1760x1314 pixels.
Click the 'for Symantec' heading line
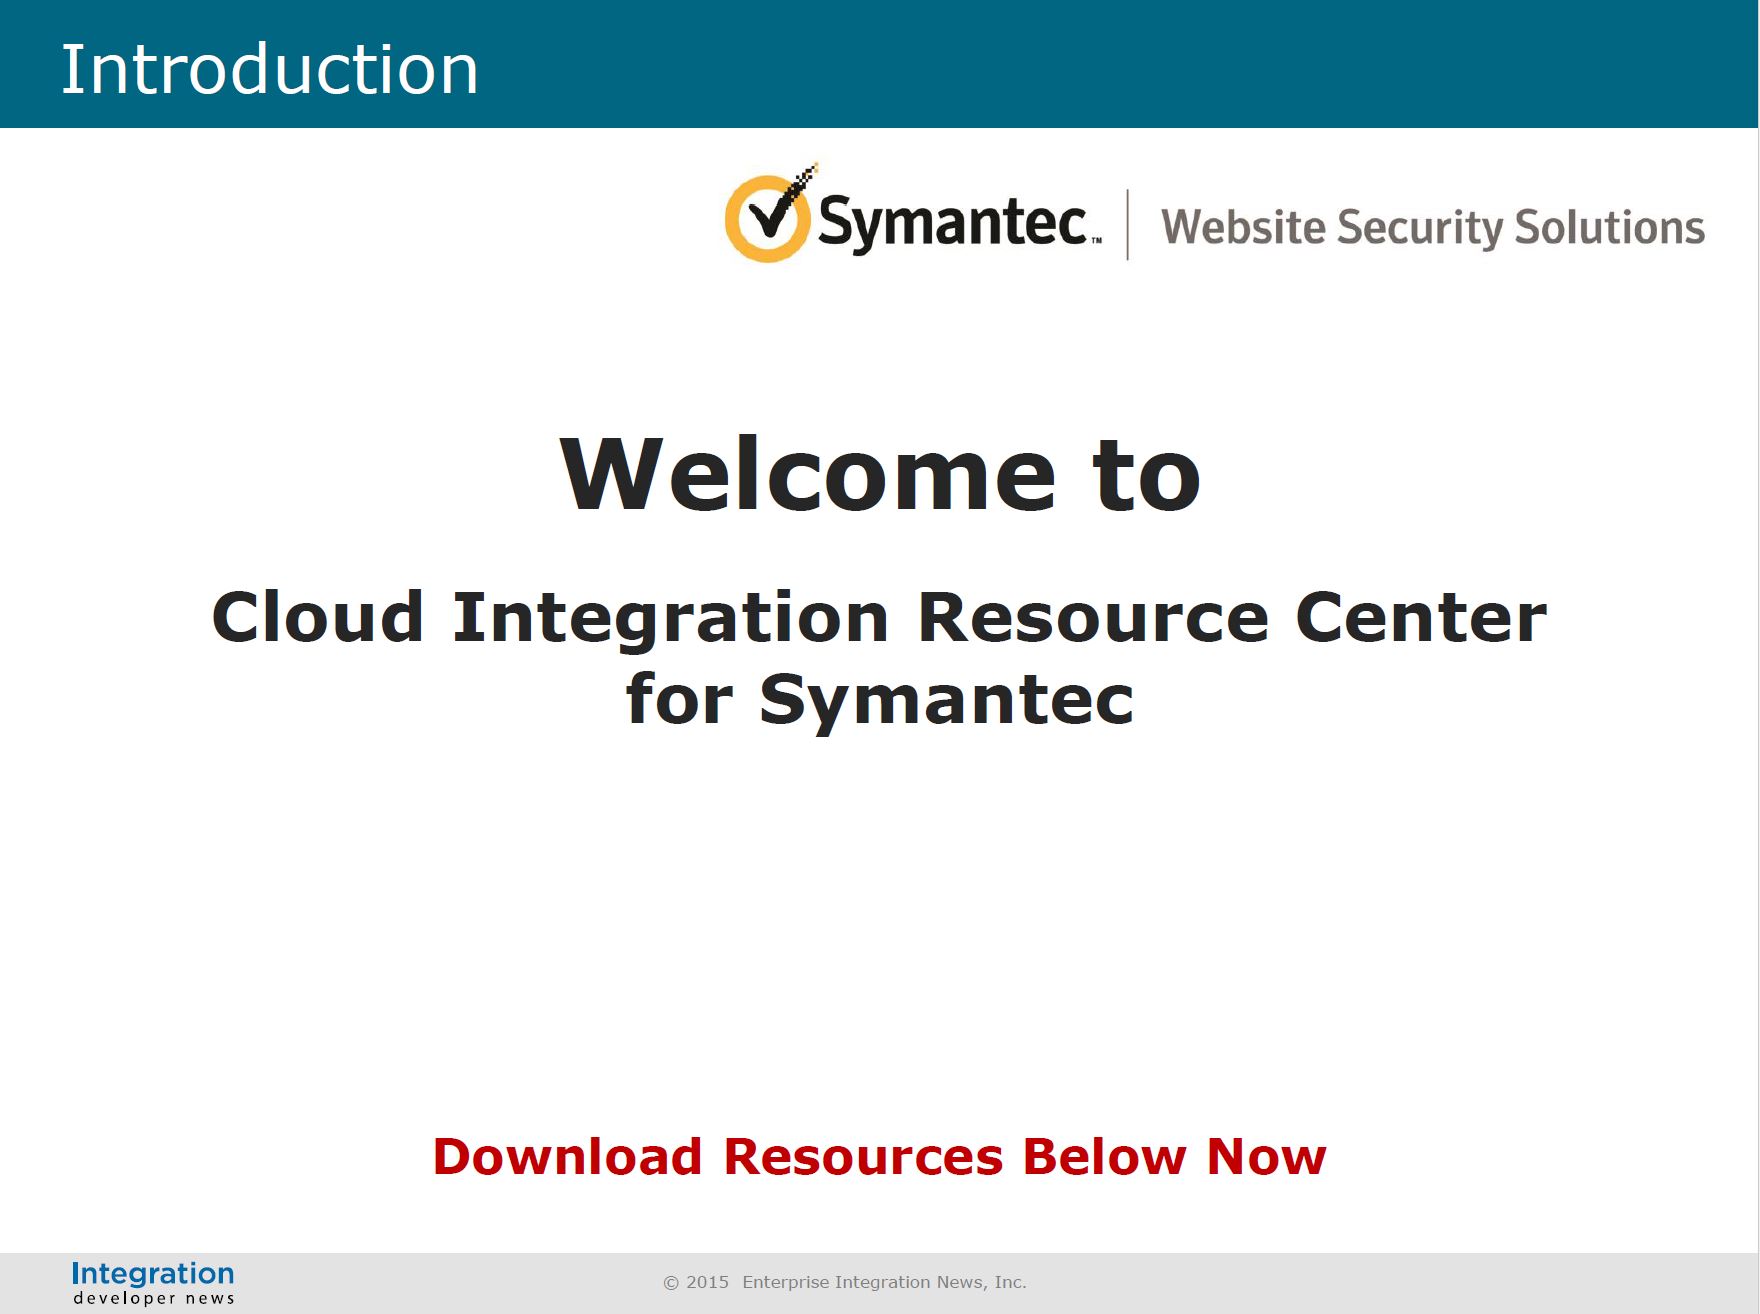tap(879, 700)
